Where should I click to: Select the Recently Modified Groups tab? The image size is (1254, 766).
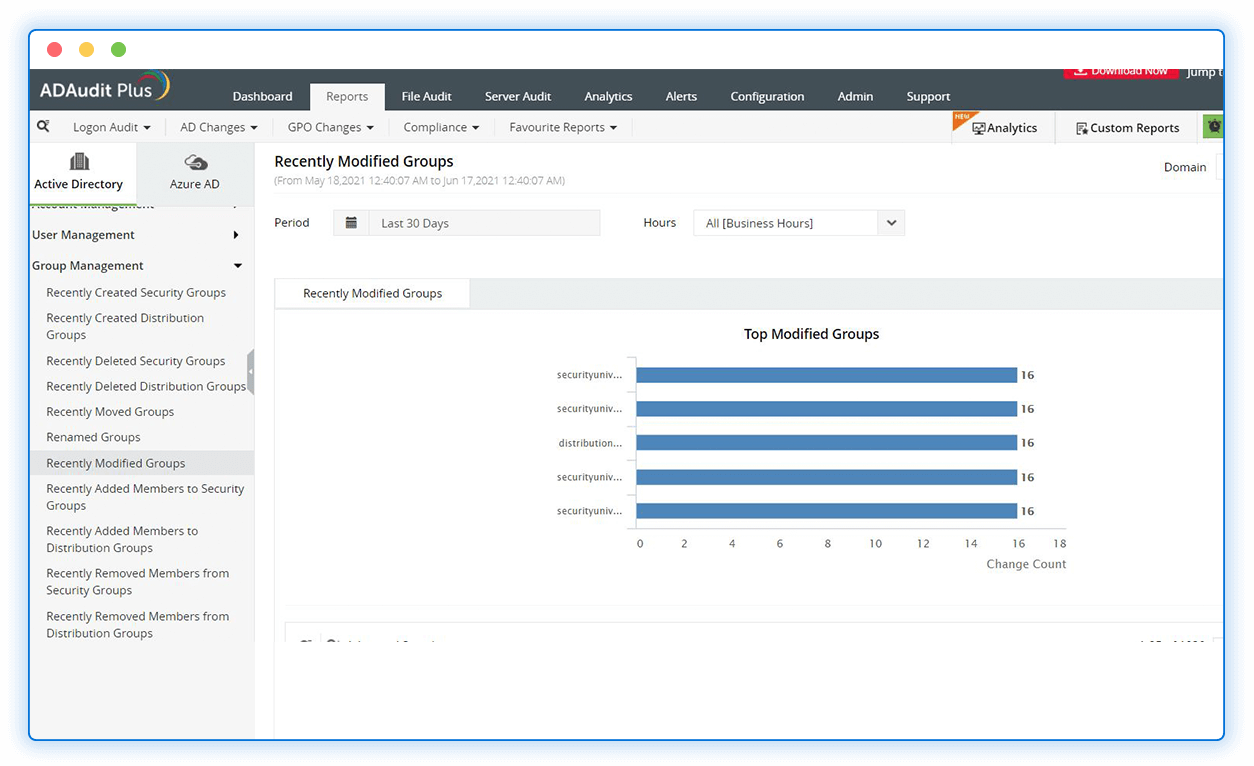371,293
